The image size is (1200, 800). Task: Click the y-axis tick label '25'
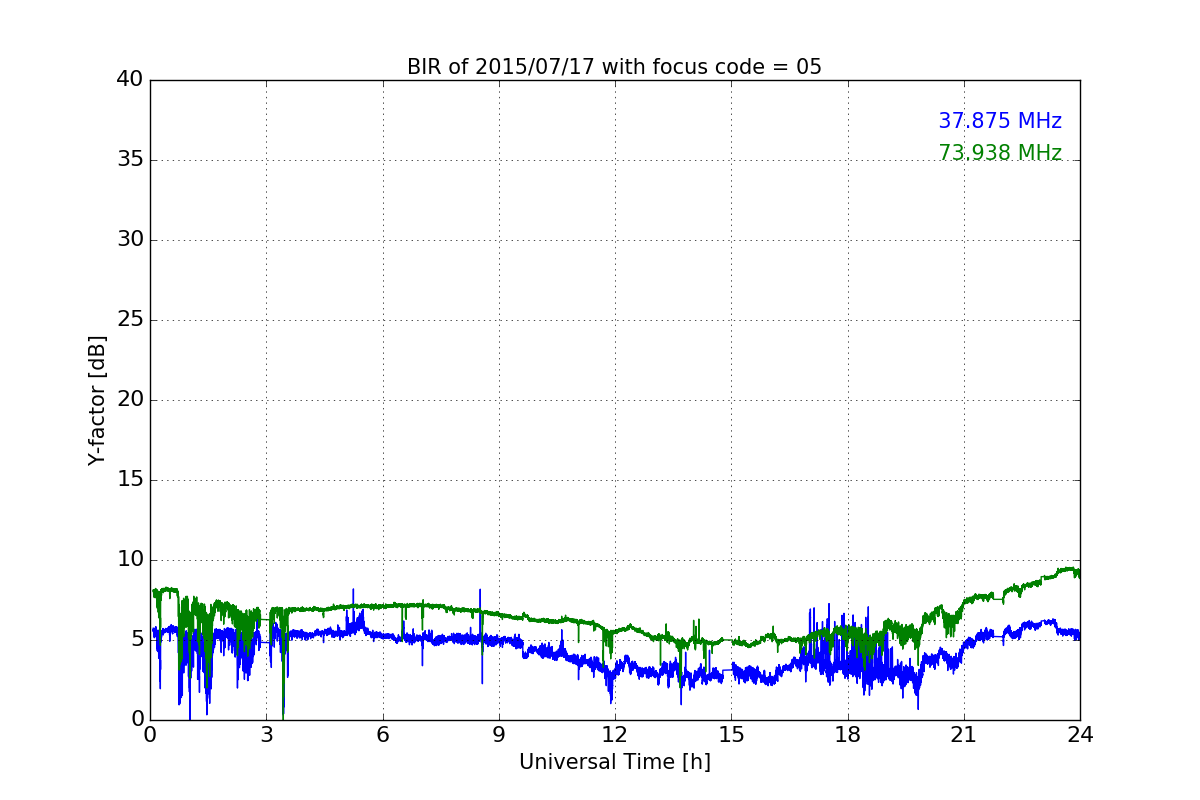tap(131, 319)
